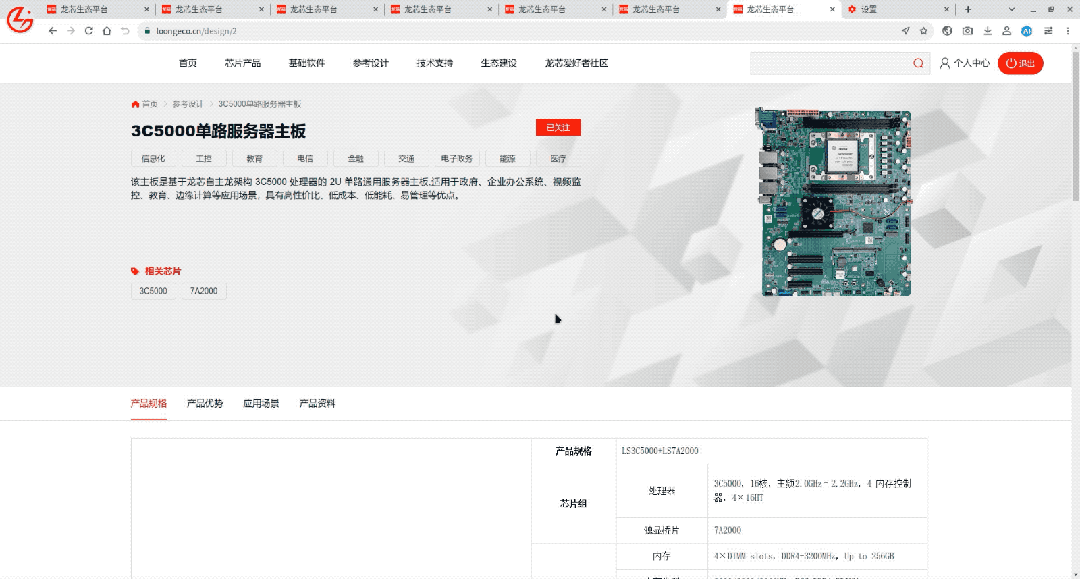Image resolution: width=1080 pixels, height=579 pixels.
Task: Open the 3C5000 related chip tag
Action: [153, 291]
